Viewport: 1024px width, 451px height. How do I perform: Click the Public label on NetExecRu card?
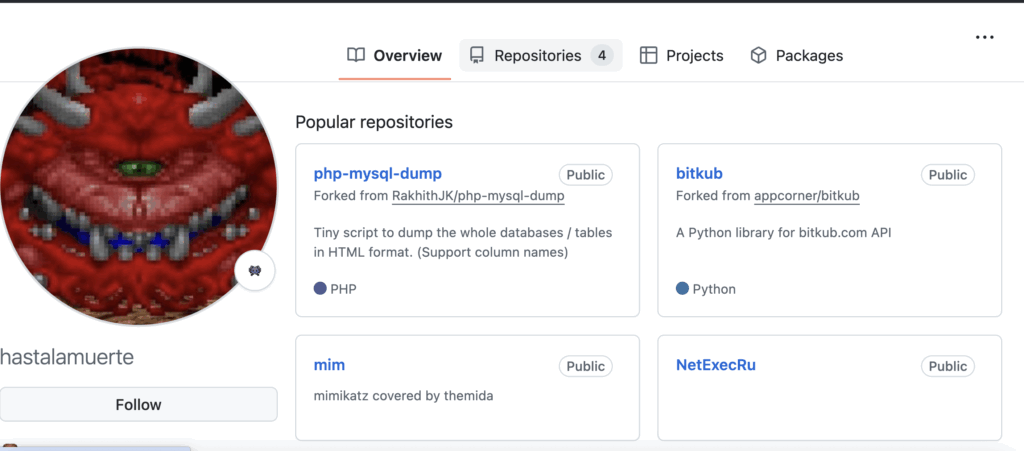click(948, 366)
